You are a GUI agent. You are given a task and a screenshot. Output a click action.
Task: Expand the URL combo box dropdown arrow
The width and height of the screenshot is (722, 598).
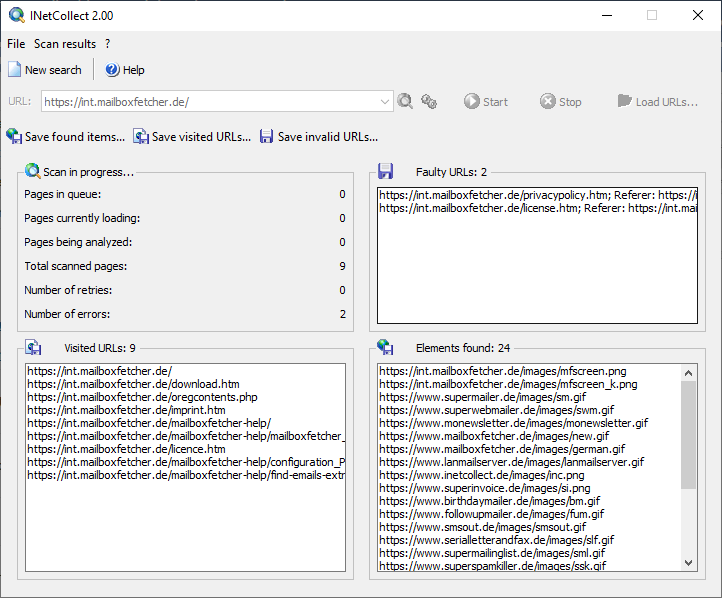[385, 101]
